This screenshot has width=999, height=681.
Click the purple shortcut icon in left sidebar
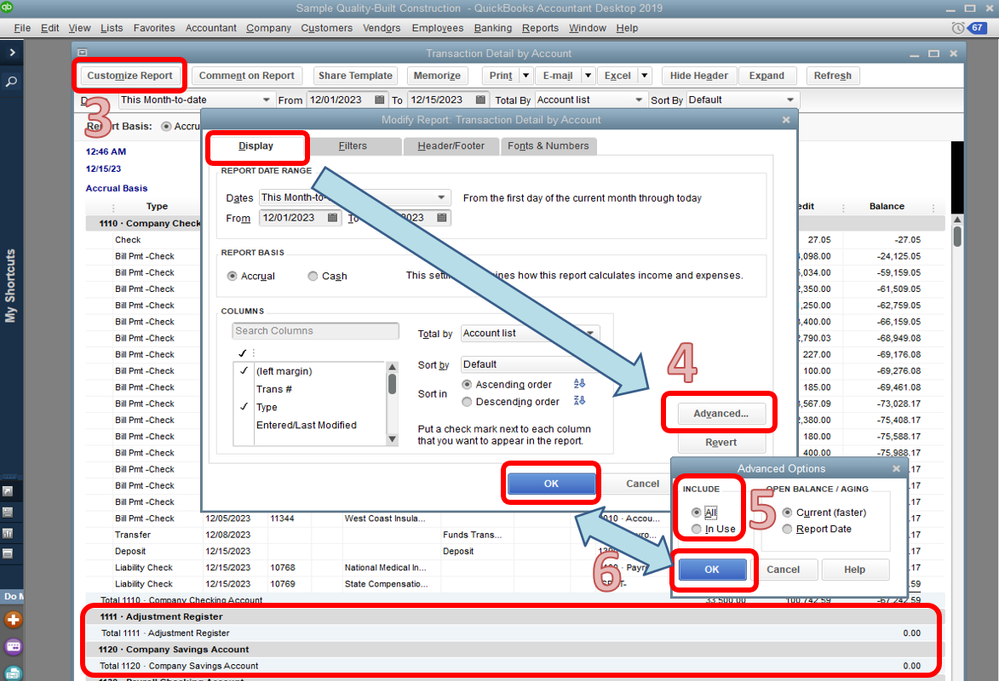coord(13,647)
